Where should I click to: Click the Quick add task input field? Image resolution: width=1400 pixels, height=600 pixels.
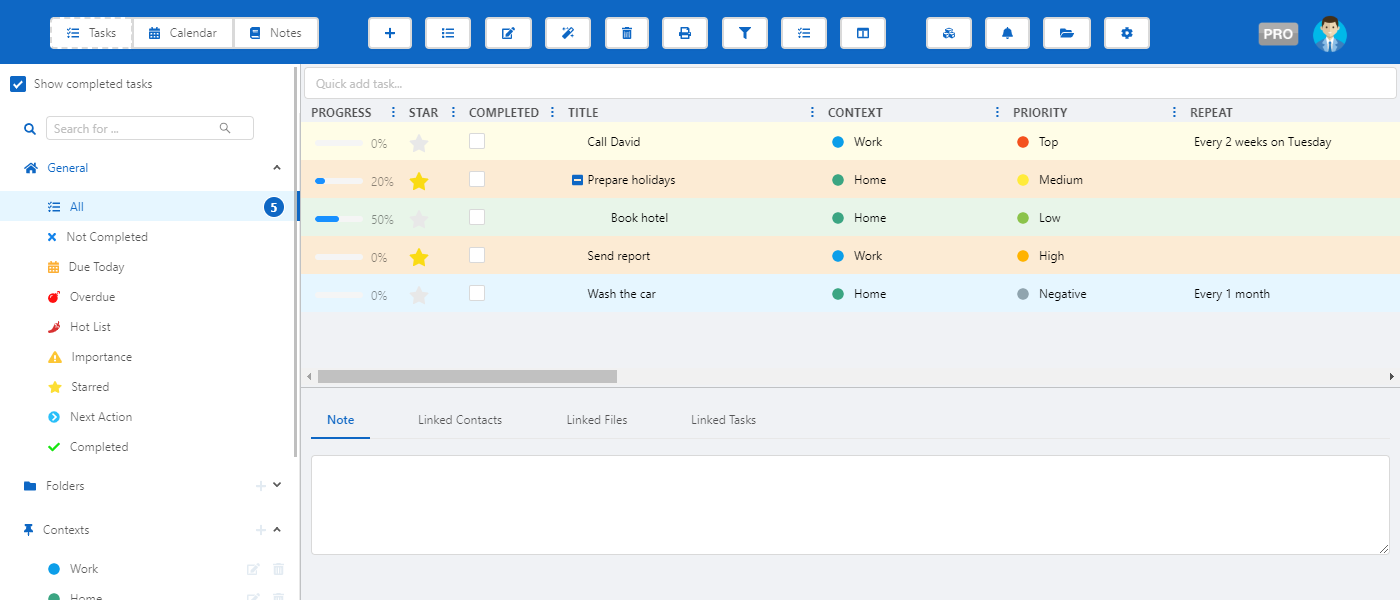[848, 84]
